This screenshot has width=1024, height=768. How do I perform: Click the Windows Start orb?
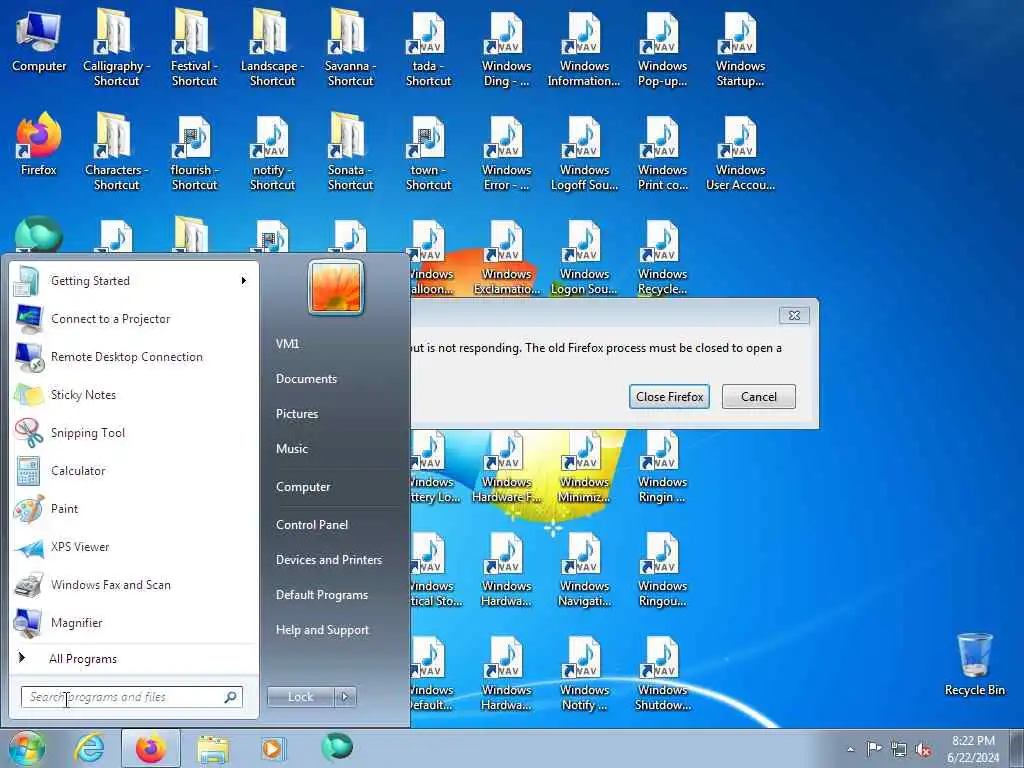point(27,748)
